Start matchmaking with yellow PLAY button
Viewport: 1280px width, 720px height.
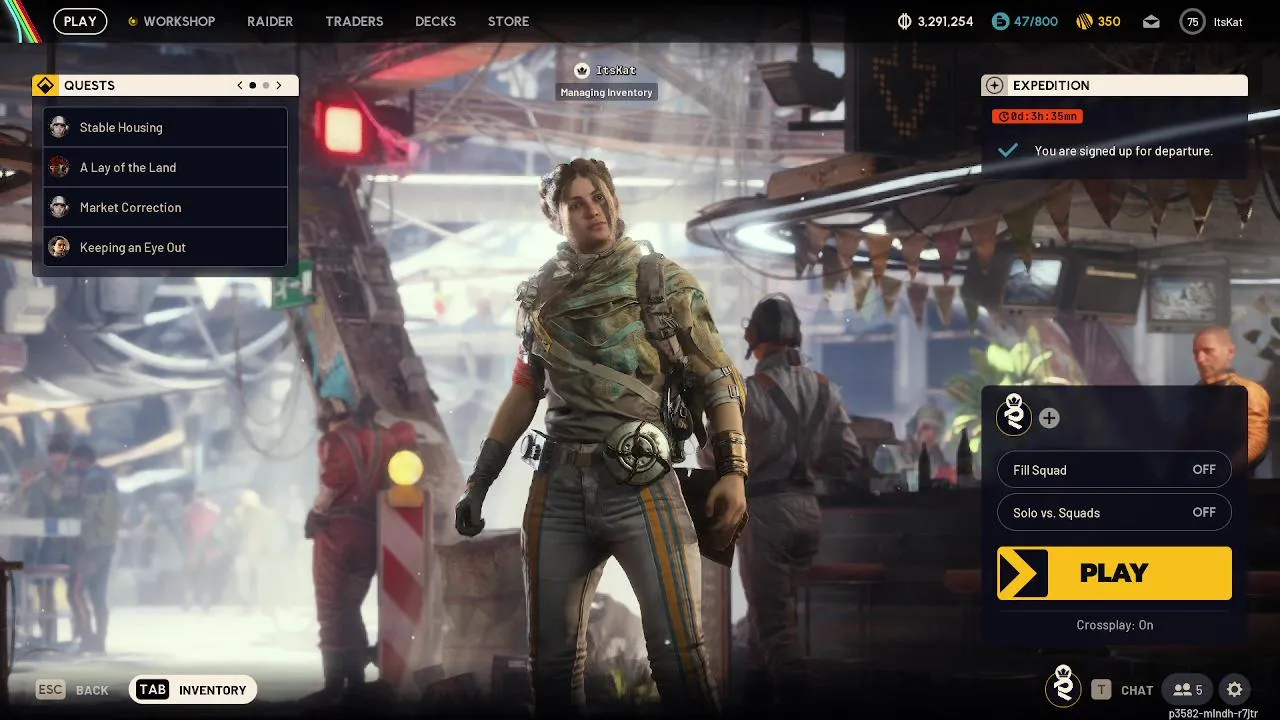[1114, 573]
